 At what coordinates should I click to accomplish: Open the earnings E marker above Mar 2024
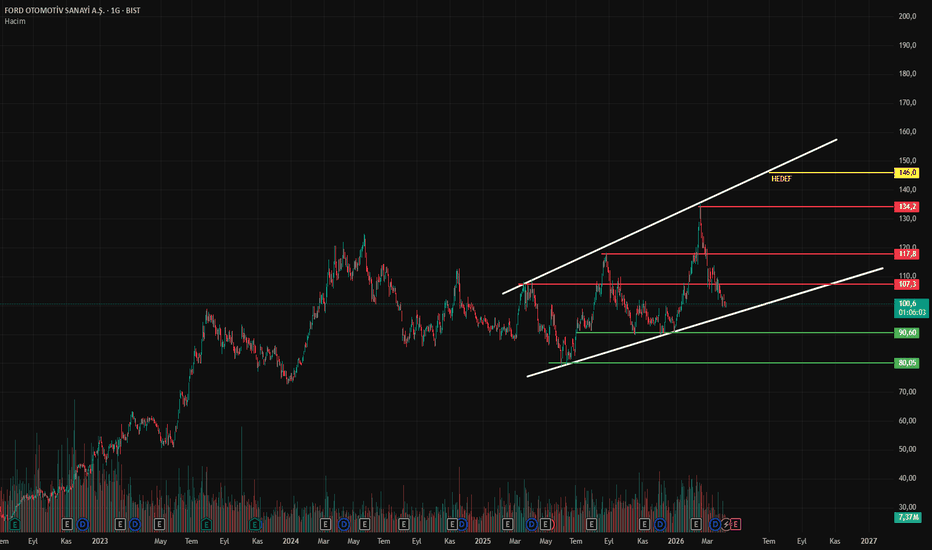pos(325,524)
